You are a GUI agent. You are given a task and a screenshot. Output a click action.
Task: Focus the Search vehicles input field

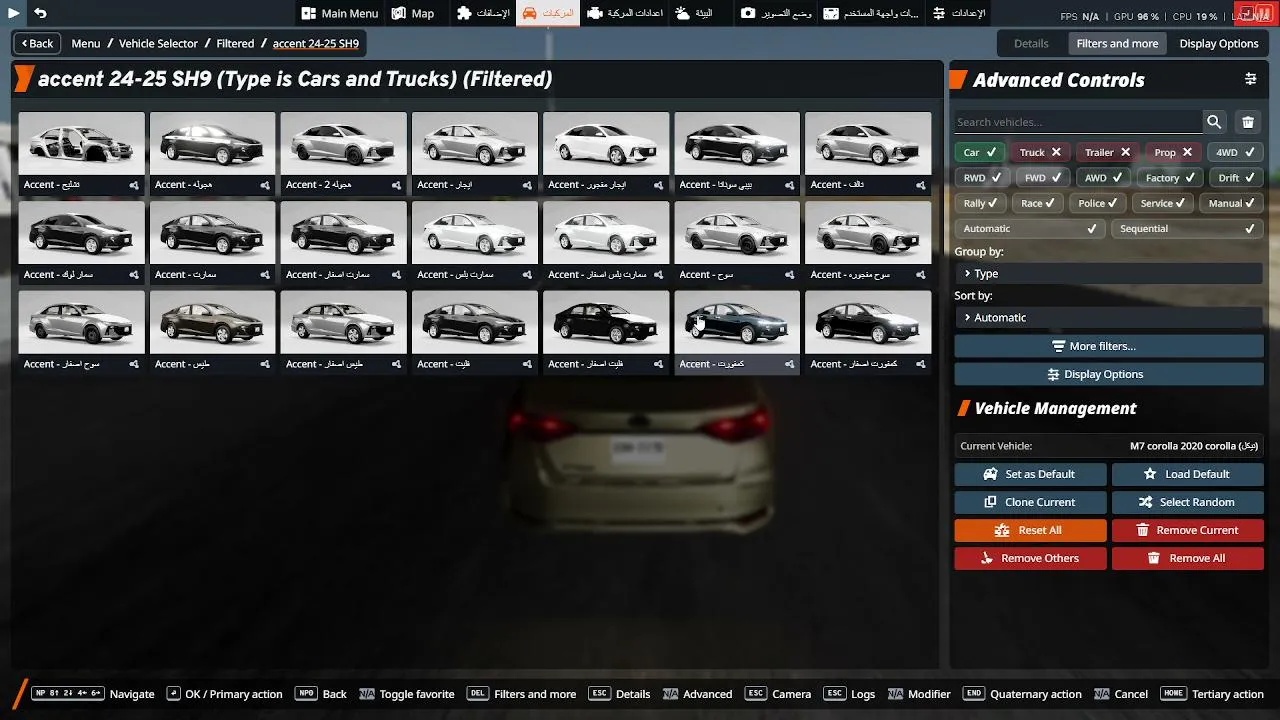pos(1078,122)
